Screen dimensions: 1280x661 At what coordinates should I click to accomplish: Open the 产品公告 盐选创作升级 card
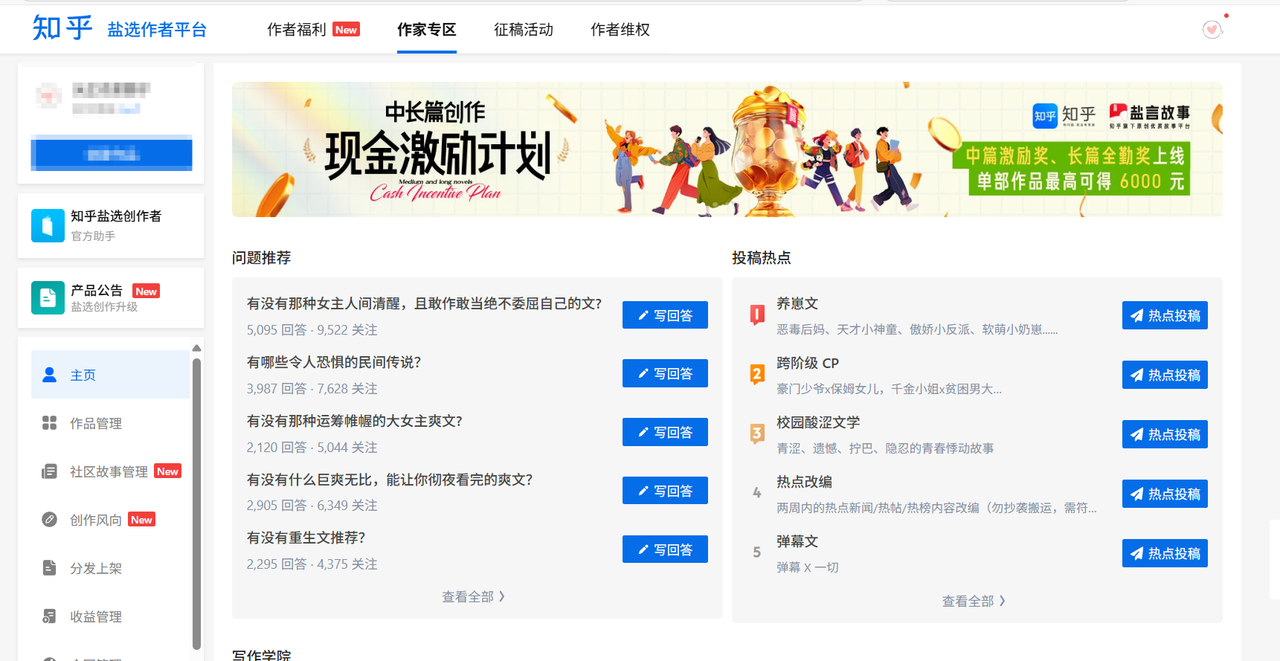pos(111,297)
